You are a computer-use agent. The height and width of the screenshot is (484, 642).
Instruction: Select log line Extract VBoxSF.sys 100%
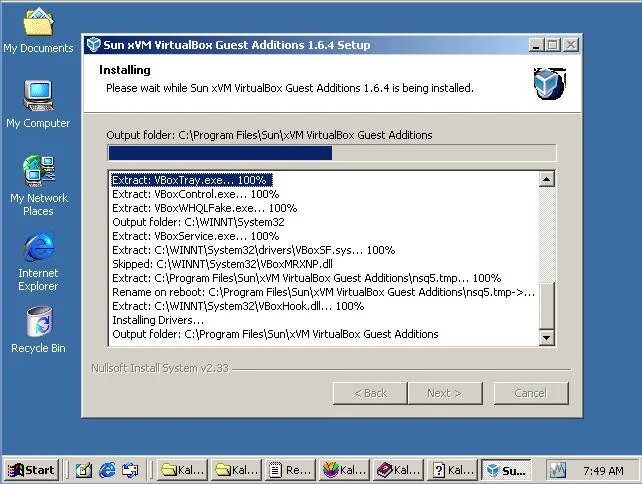point(253,250)
